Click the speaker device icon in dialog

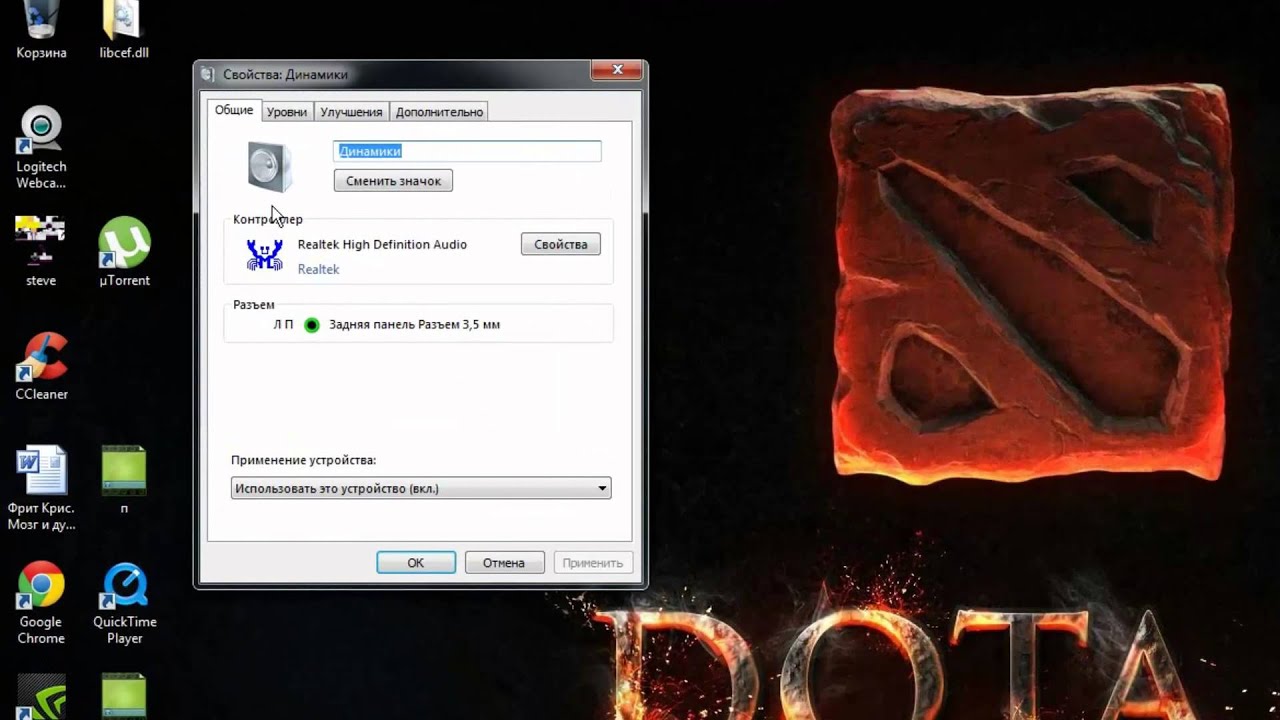270,167
